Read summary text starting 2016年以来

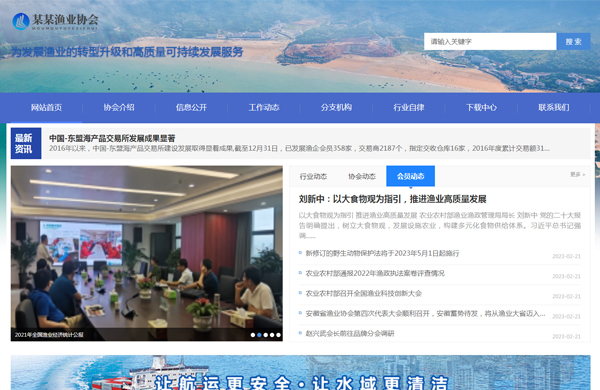pyautogui.click(x=299, y=148)
